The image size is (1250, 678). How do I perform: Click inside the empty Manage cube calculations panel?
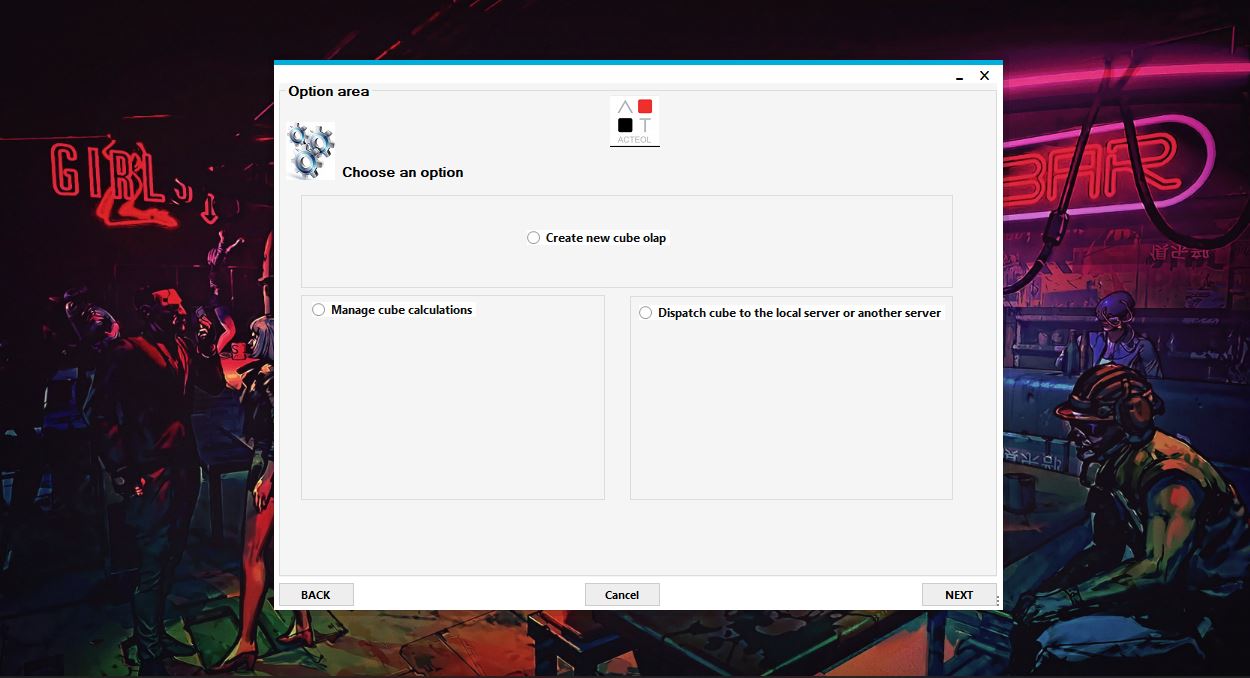(453, 410)
